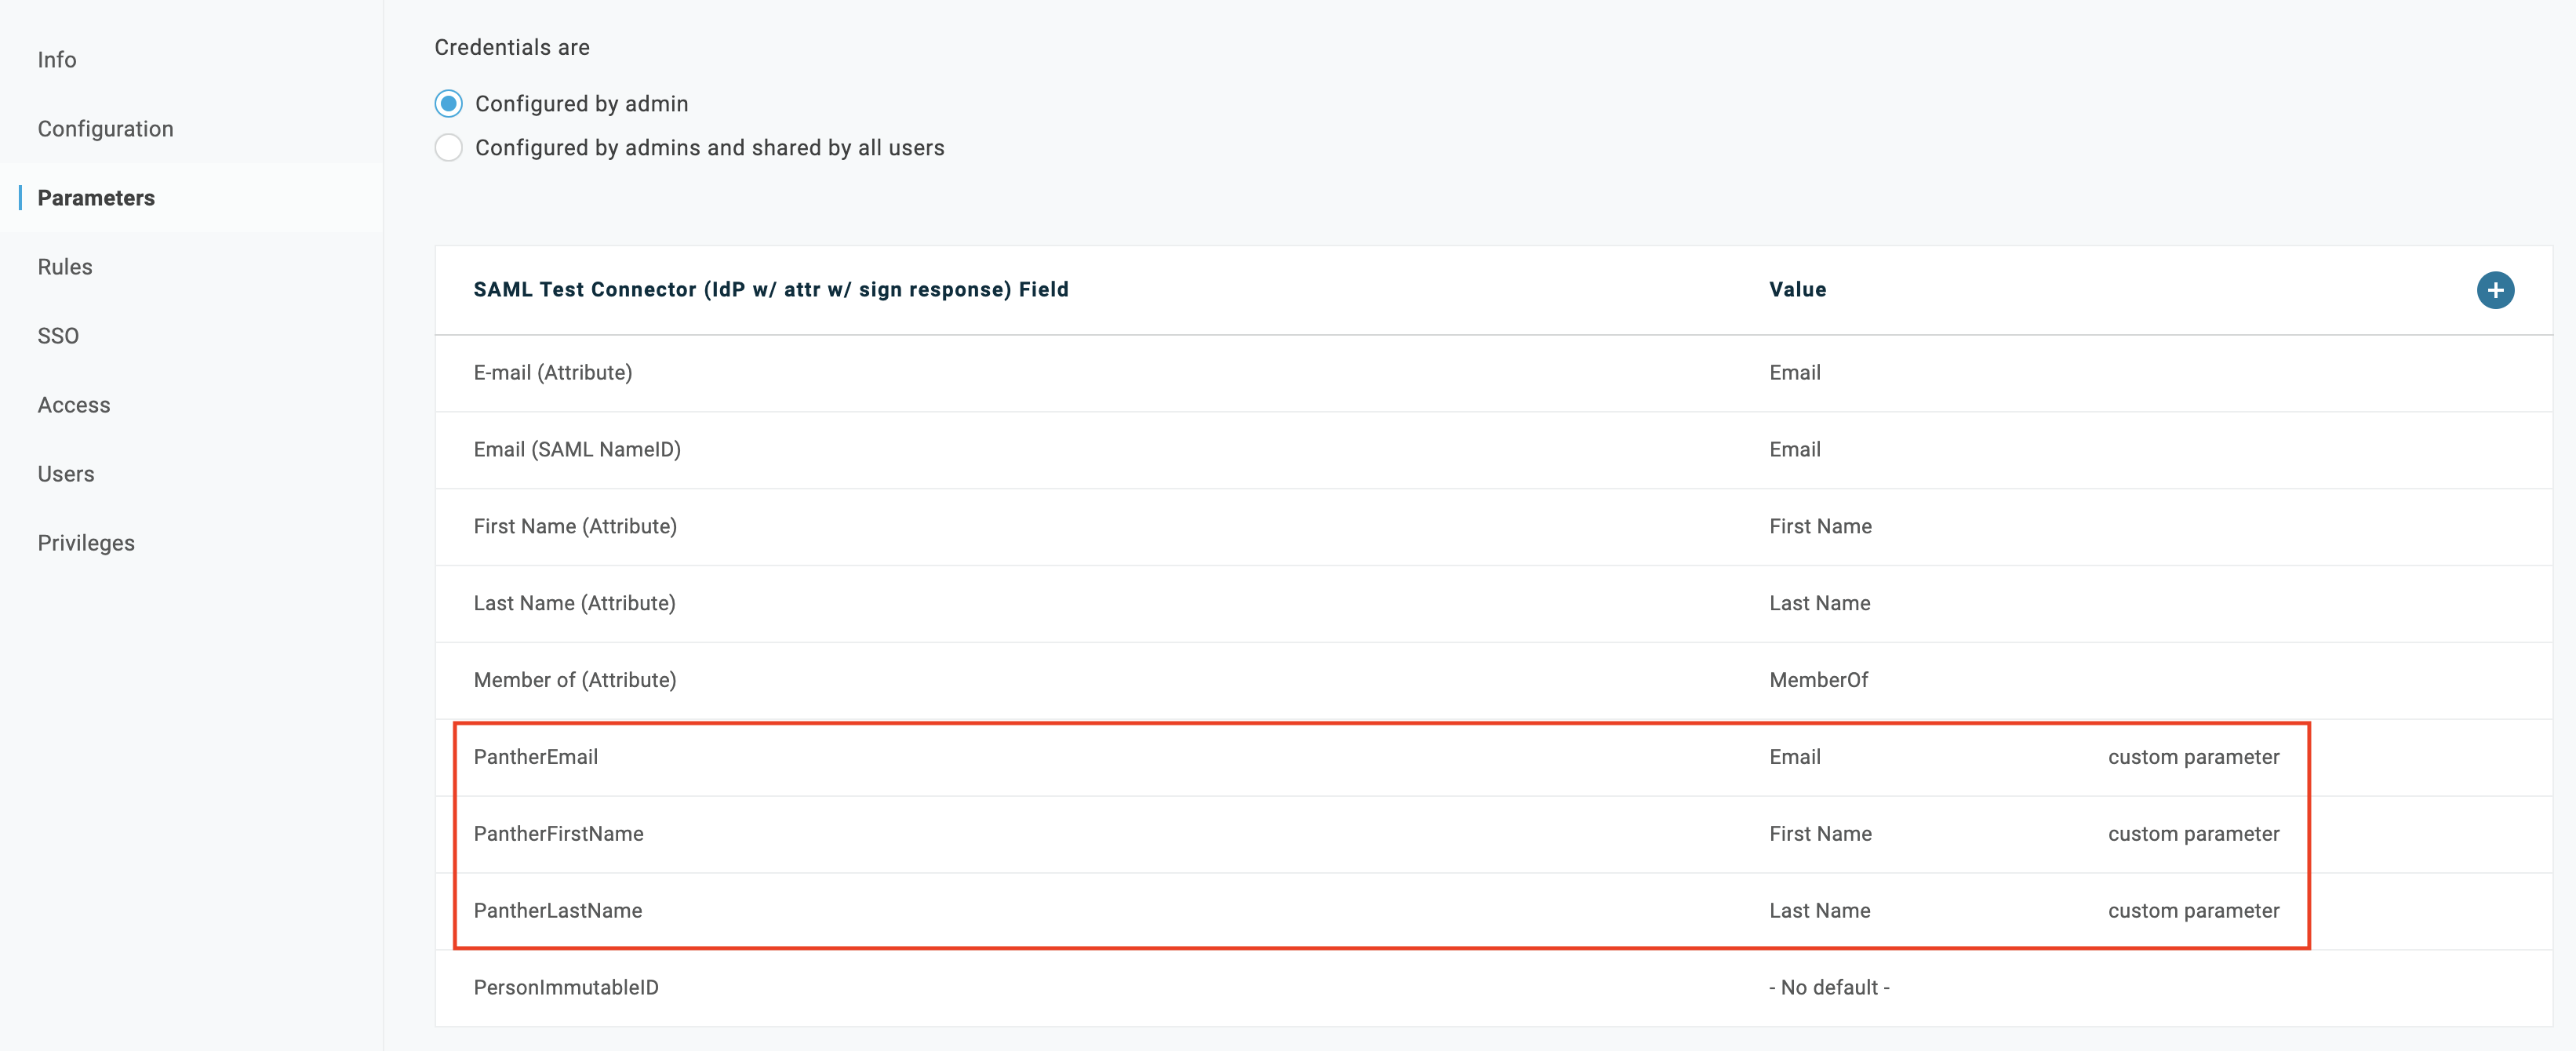Open the E-mail (Attribute) parameter row

[553, 373]
